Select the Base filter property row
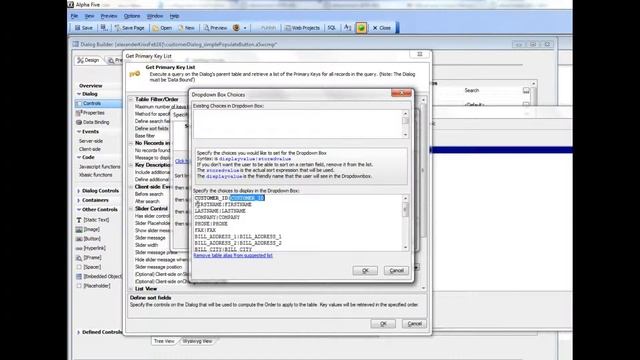 coord(145,136)
